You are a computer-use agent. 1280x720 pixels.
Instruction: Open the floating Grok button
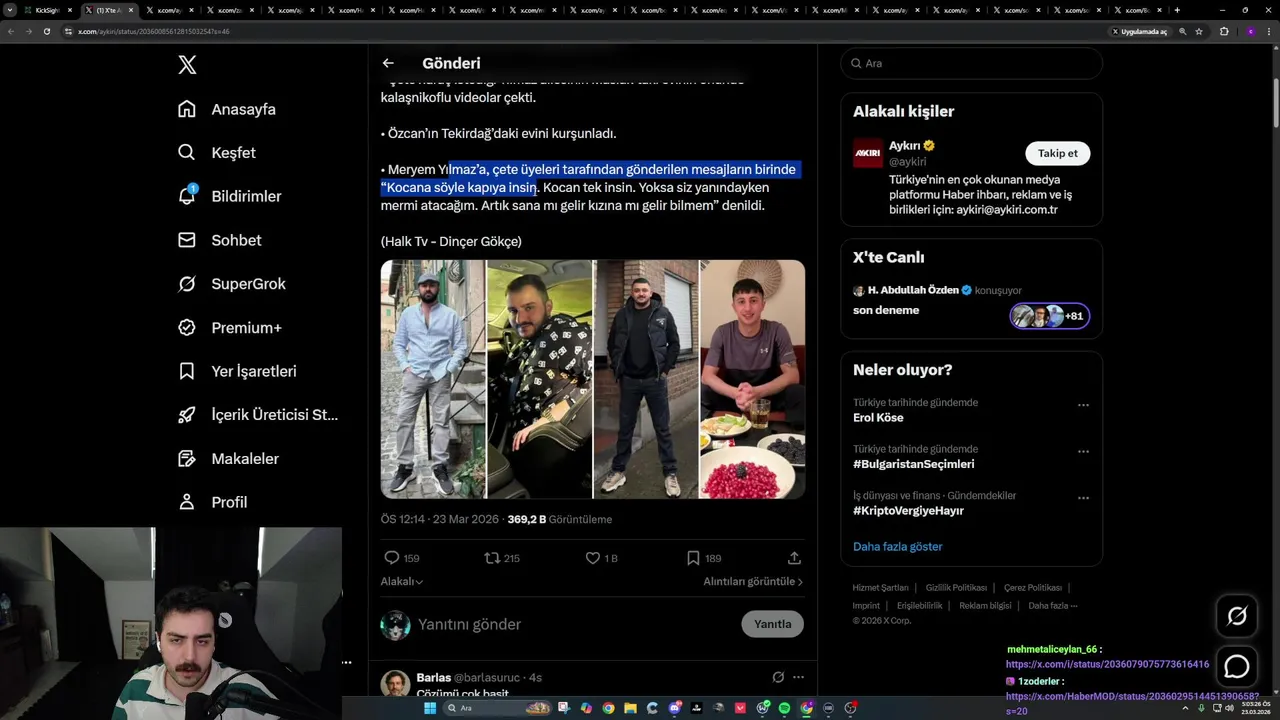(x=1237, y=616)
